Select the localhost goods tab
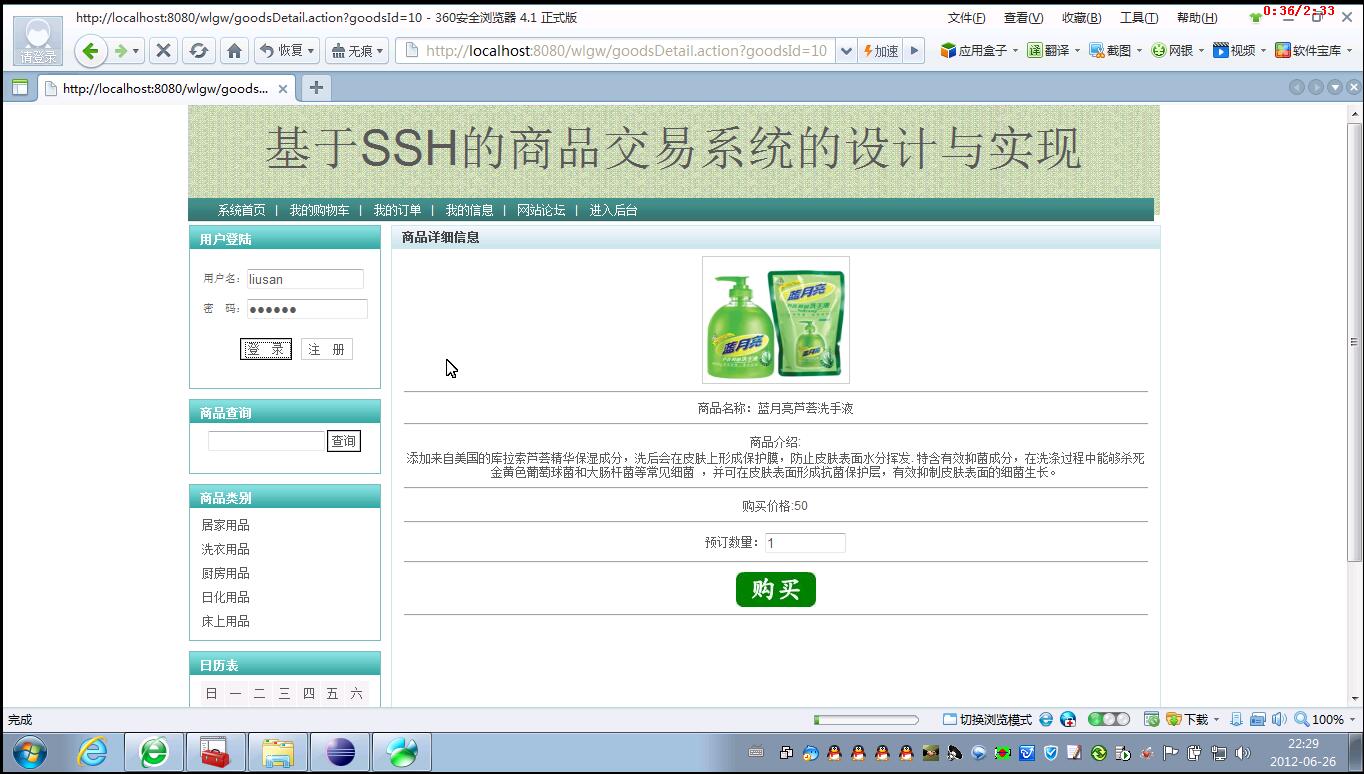The width and height of the screenshot is (1364, 774). [165, 88]
